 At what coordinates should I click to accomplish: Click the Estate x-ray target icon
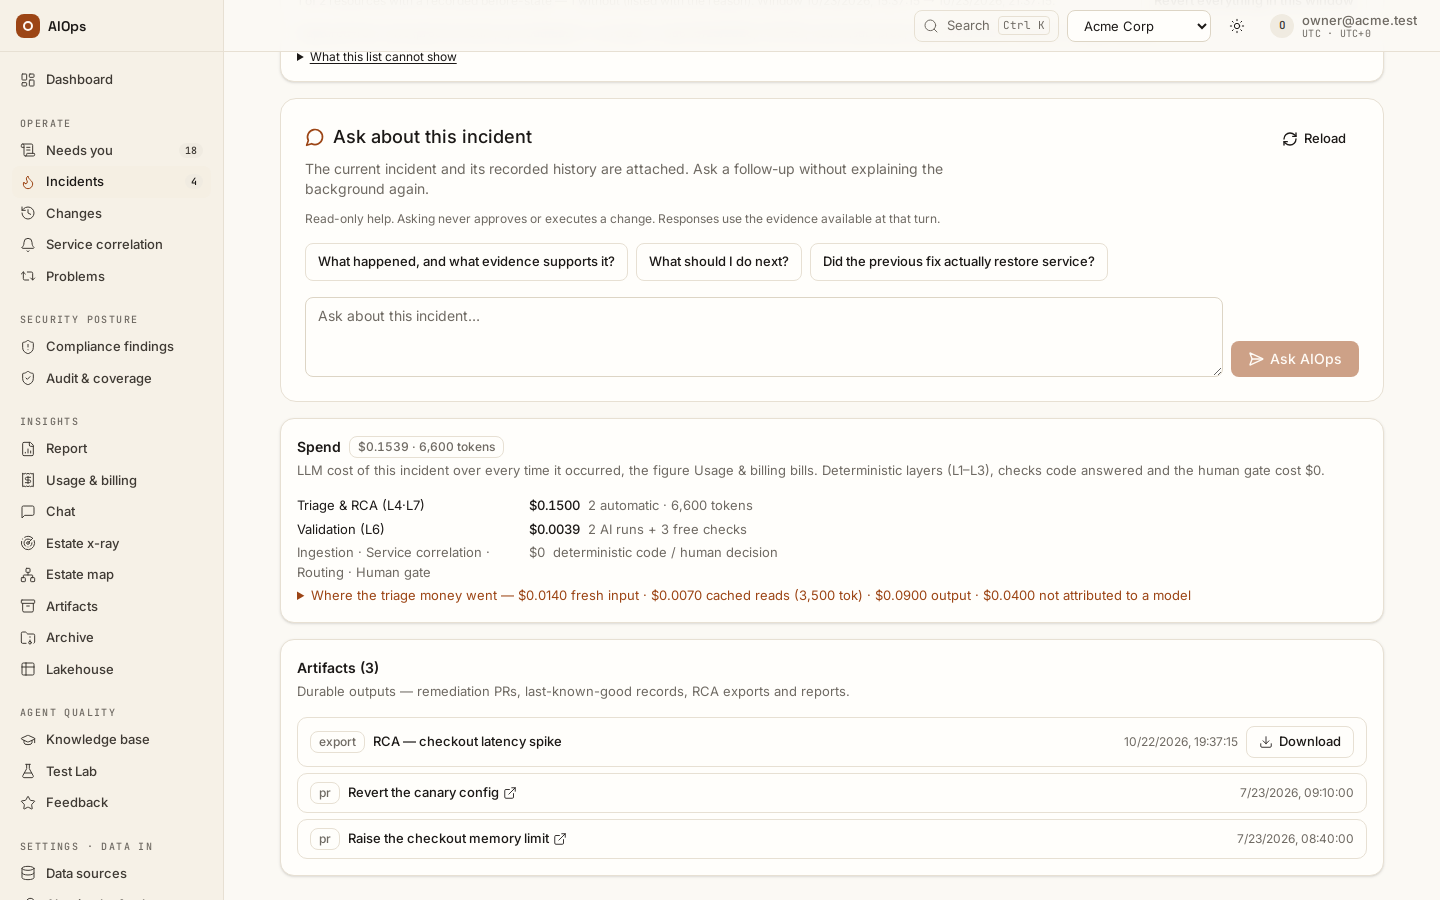(28, 544)
